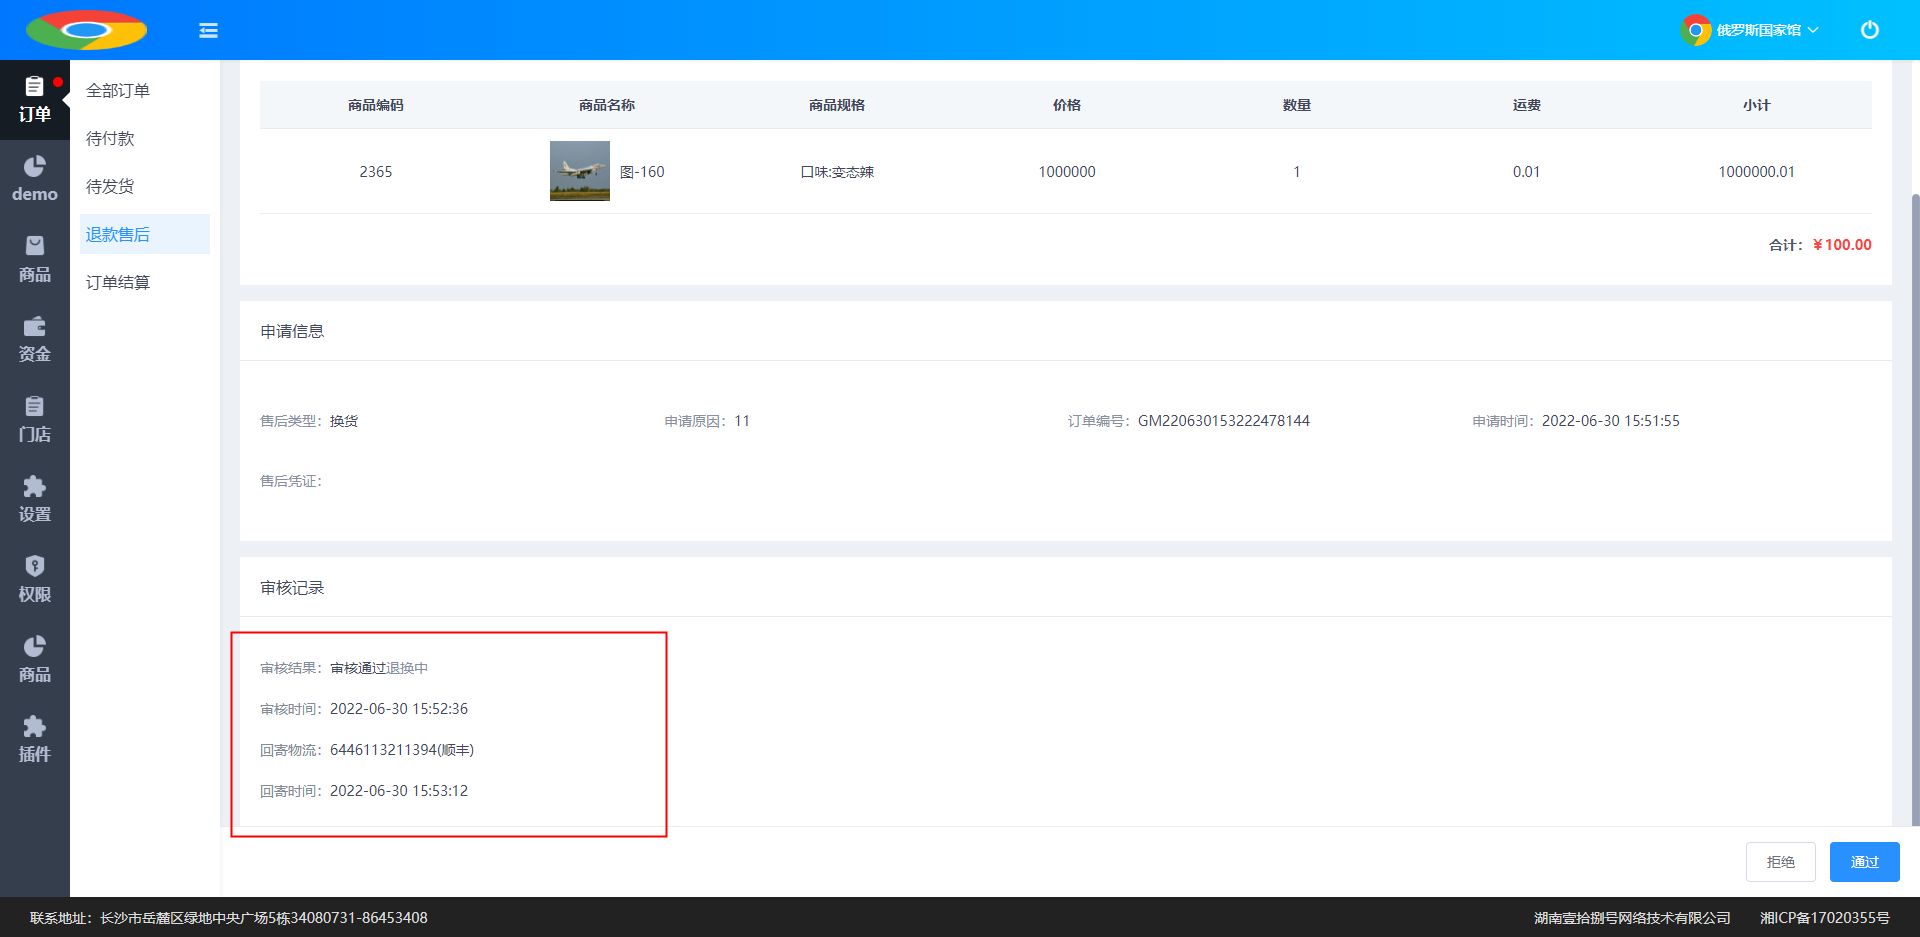Select 订单结算 submenu item
The image size is (1920, 937).
pyautogui.click(x=145, y=282)
